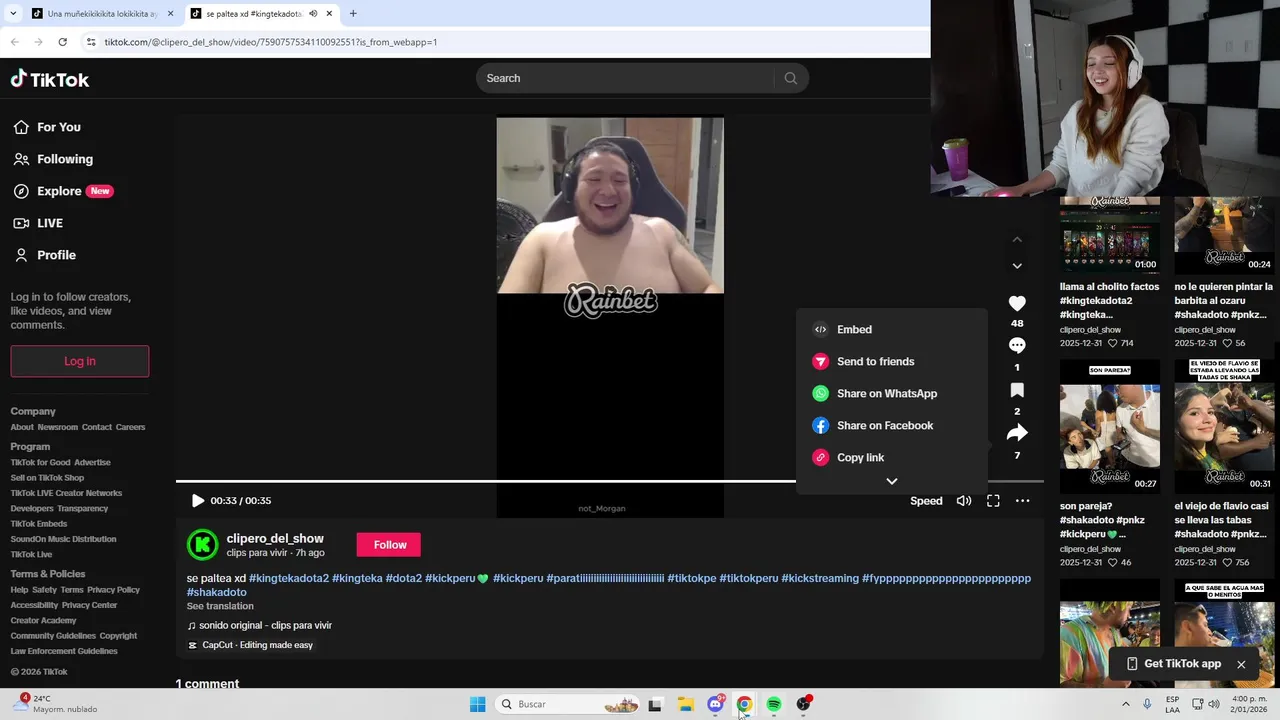This screenshot has width=1280, height=720.
Task: Open clipero_del_show profile avatar
Action: click(203, 545)
